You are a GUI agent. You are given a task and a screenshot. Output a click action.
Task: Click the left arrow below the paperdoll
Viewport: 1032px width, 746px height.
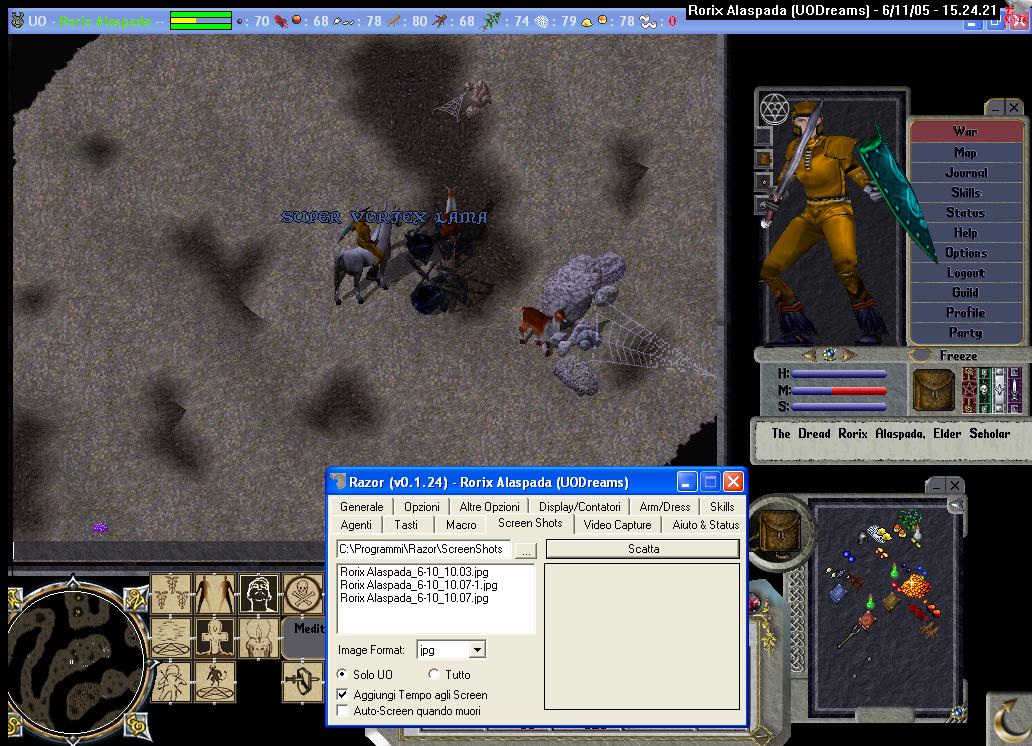coord(810,355)
